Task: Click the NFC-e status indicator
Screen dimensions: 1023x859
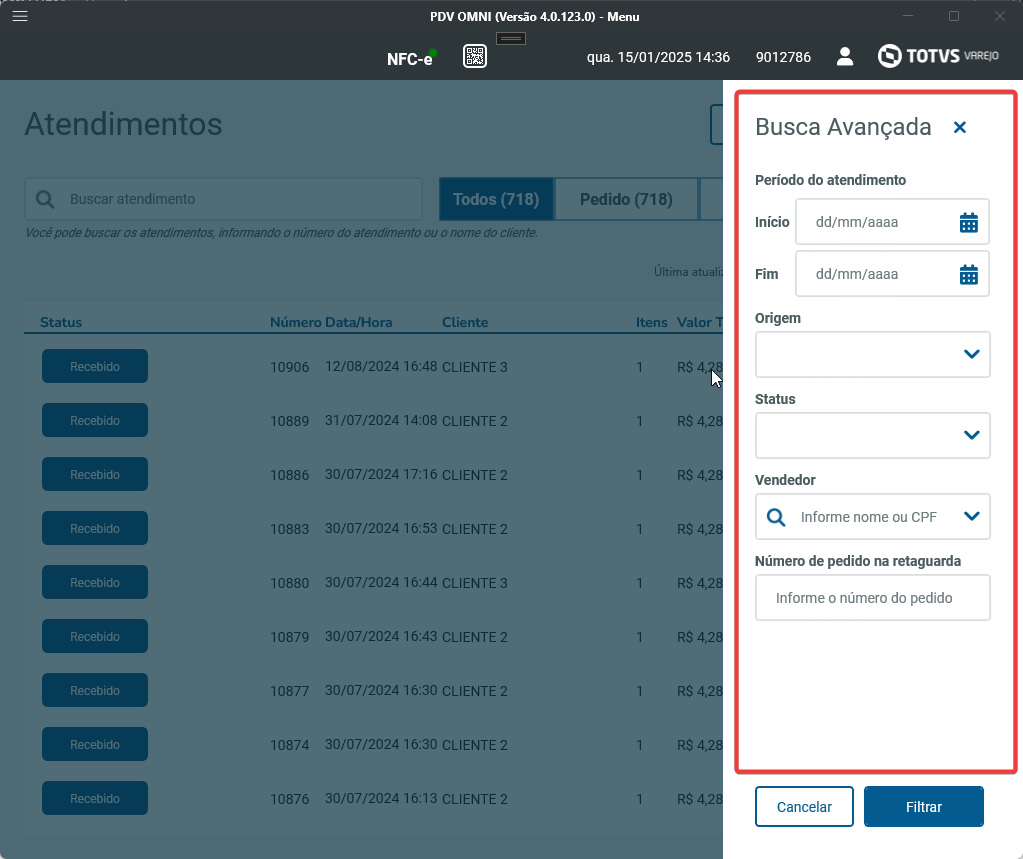Action: tap(411, 59)
